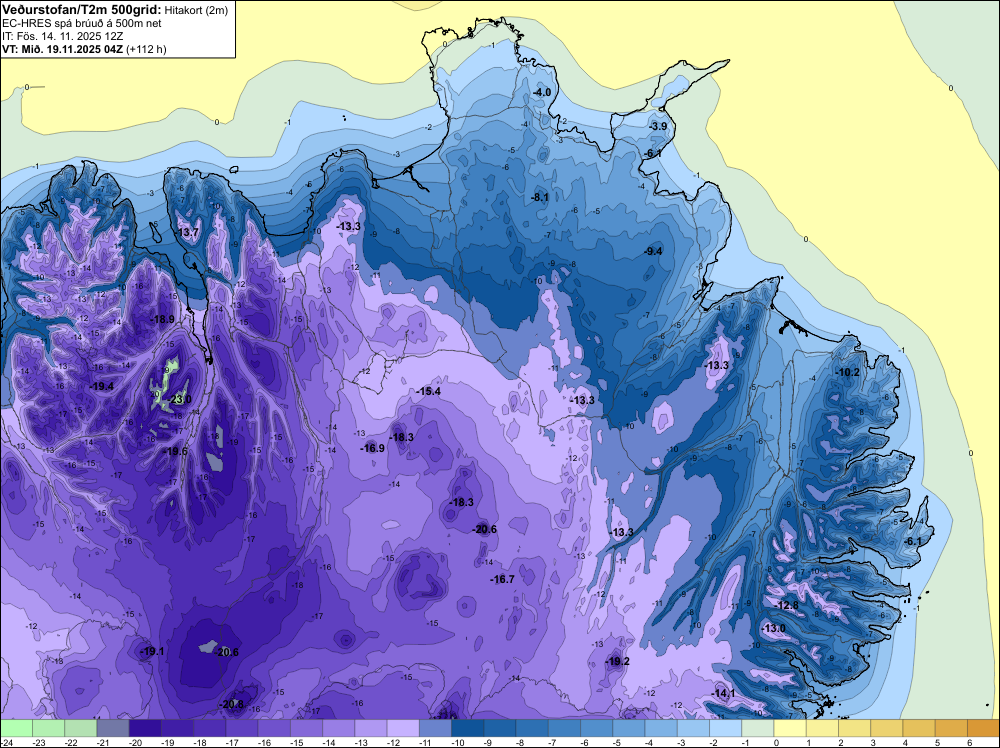
Task: Click the -15 label in the color legend
Action: point(297,742)
